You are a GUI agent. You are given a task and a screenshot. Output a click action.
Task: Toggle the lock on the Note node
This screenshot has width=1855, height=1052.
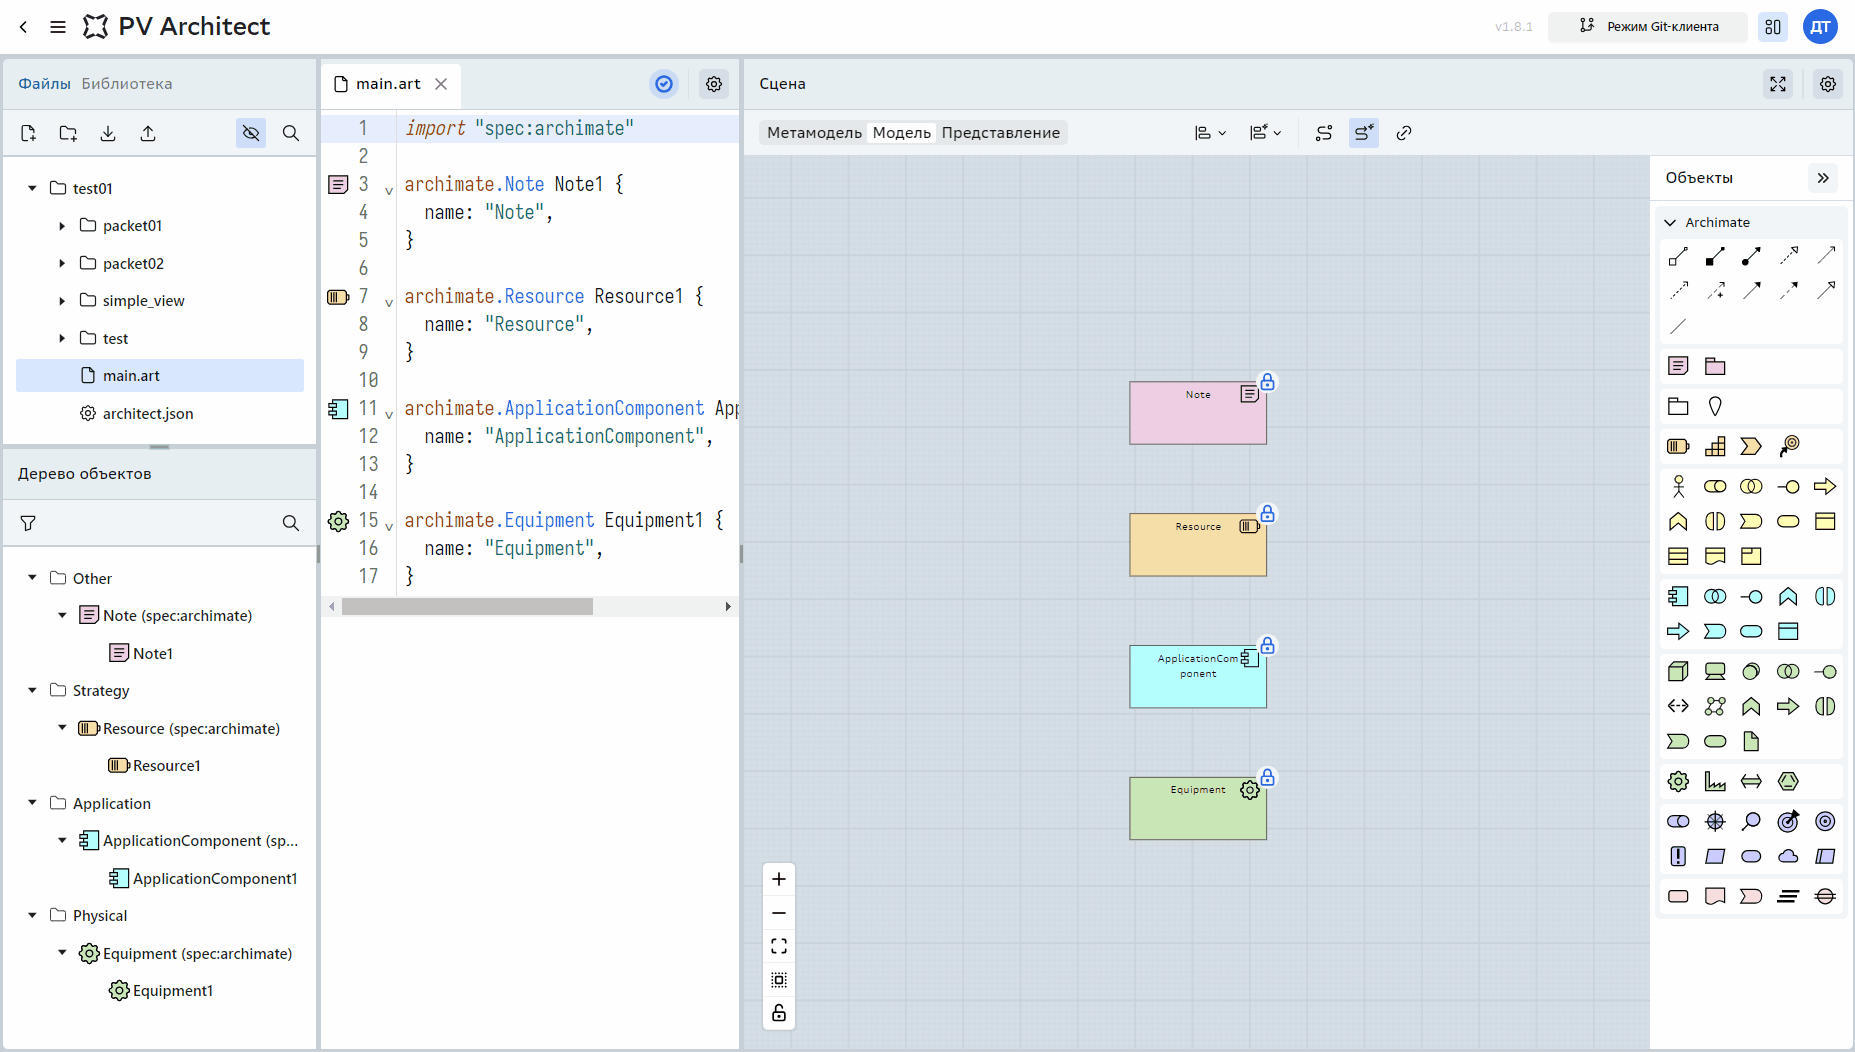1267,382
